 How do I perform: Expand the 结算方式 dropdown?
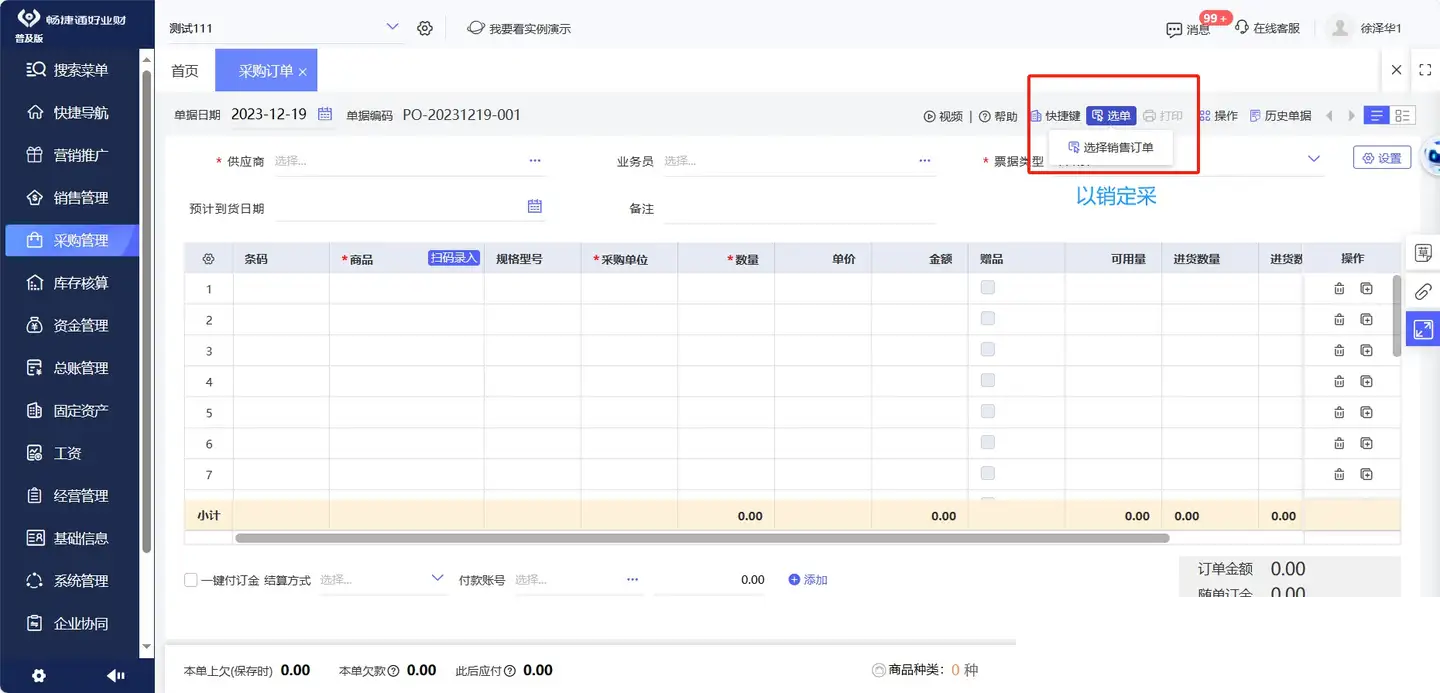(x=437, y=579)
